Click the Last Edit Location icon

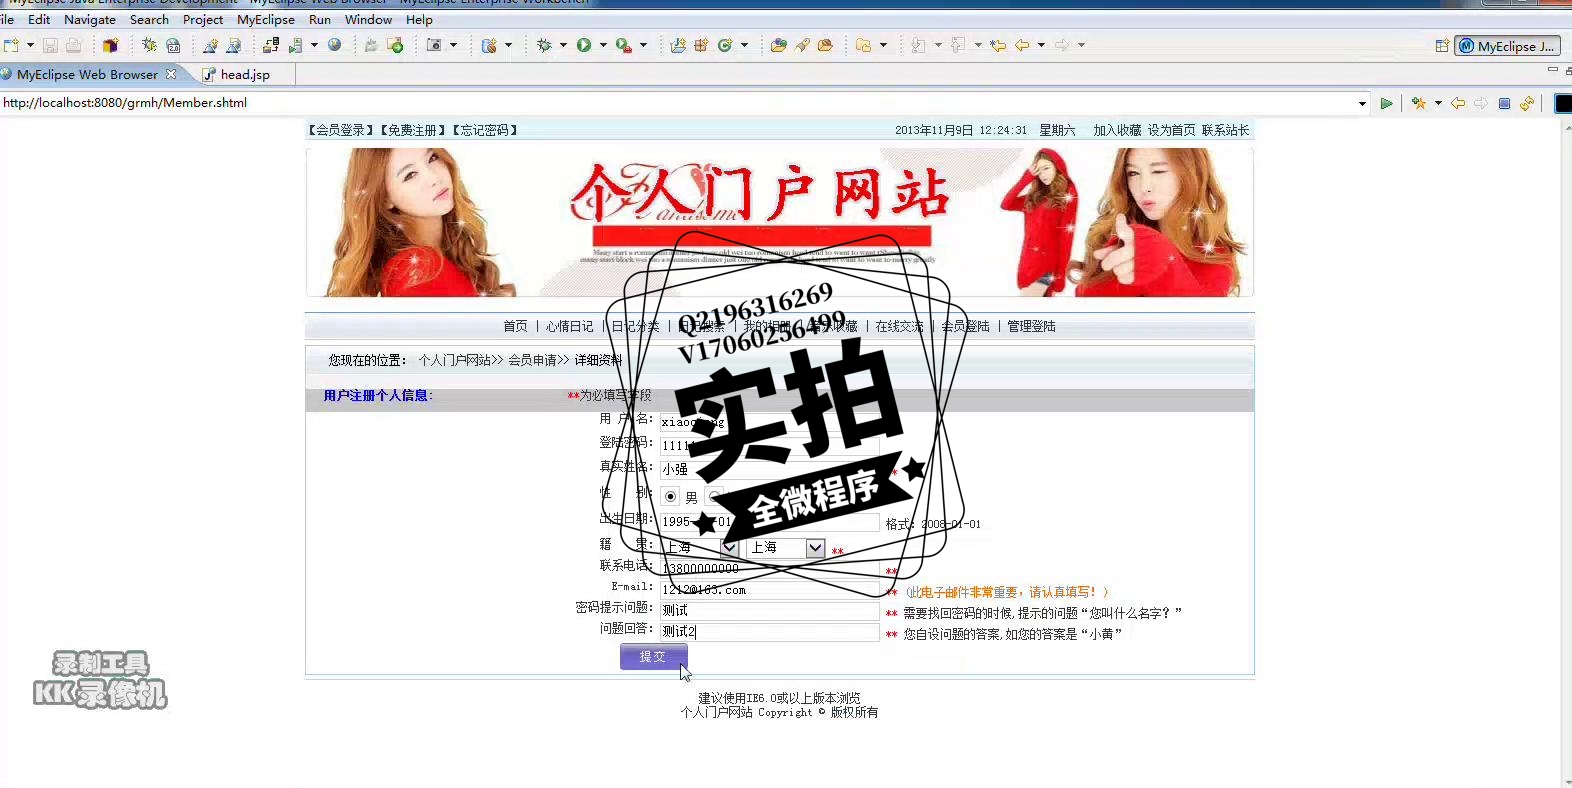coord(998,45)
